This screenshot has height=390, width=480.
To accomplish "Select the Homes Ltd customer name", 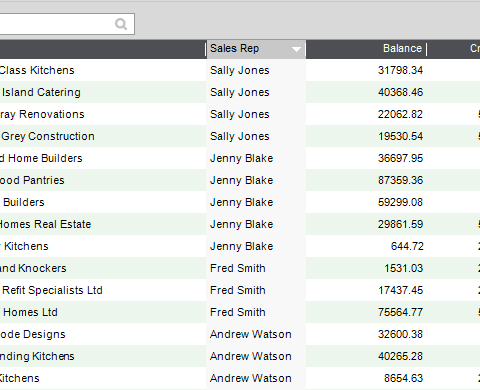I will tap(30, 312).
